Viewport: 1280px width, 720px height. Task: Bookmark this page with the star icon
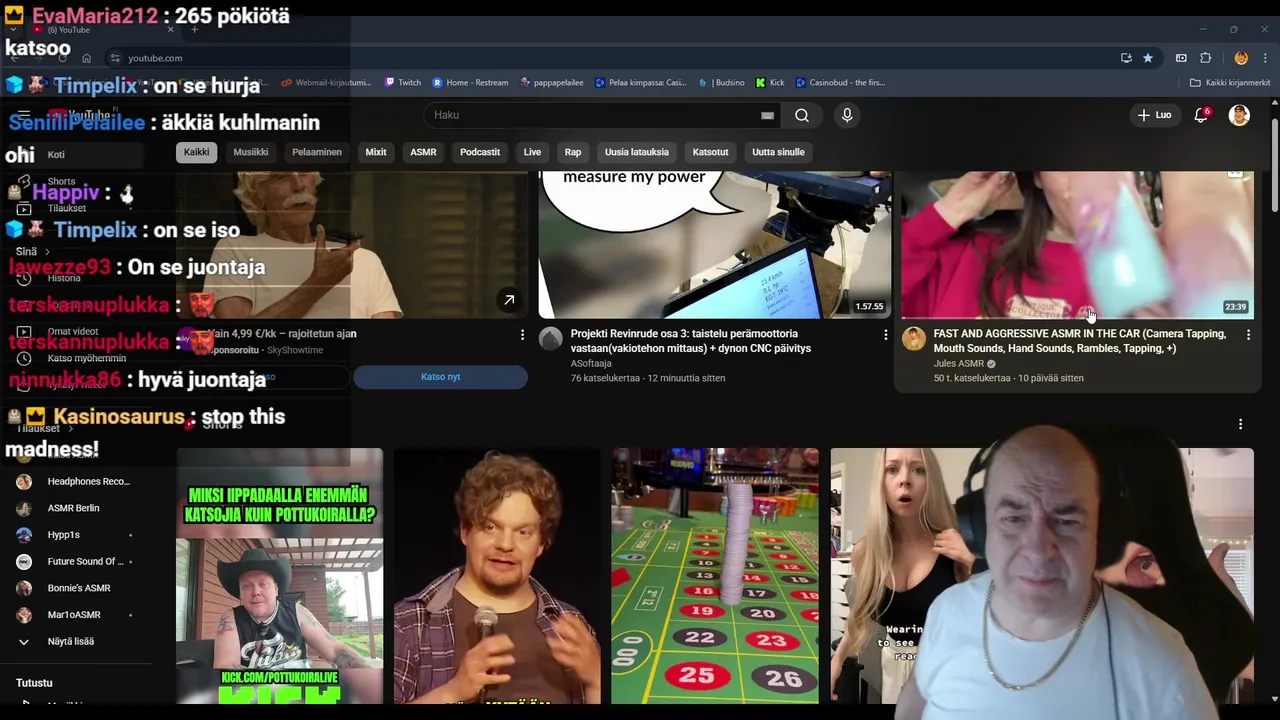(x=1148, y=58)
